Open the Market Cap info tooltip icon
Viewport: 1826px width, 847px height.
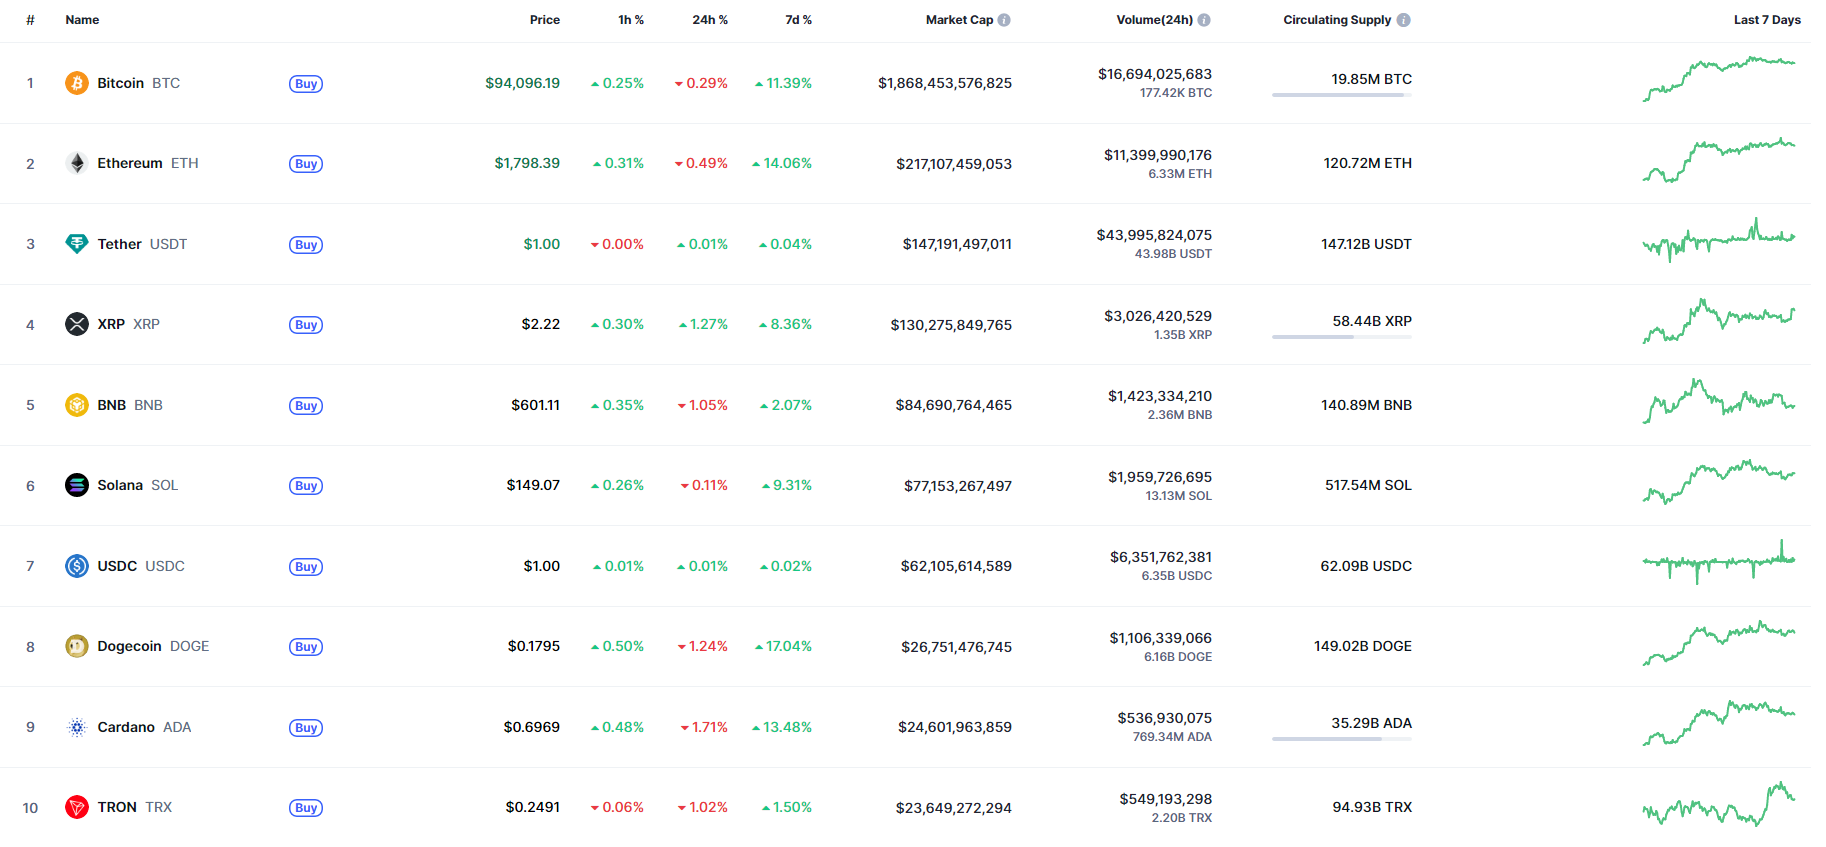[1004, 20]
